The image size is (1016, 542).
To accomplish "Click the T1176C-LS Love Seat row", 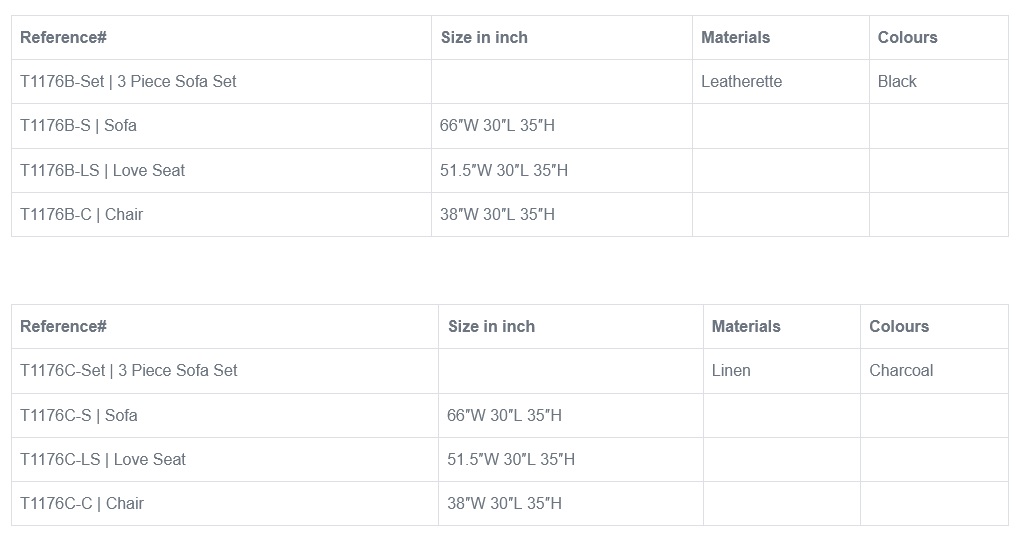I will coord(103,460).
